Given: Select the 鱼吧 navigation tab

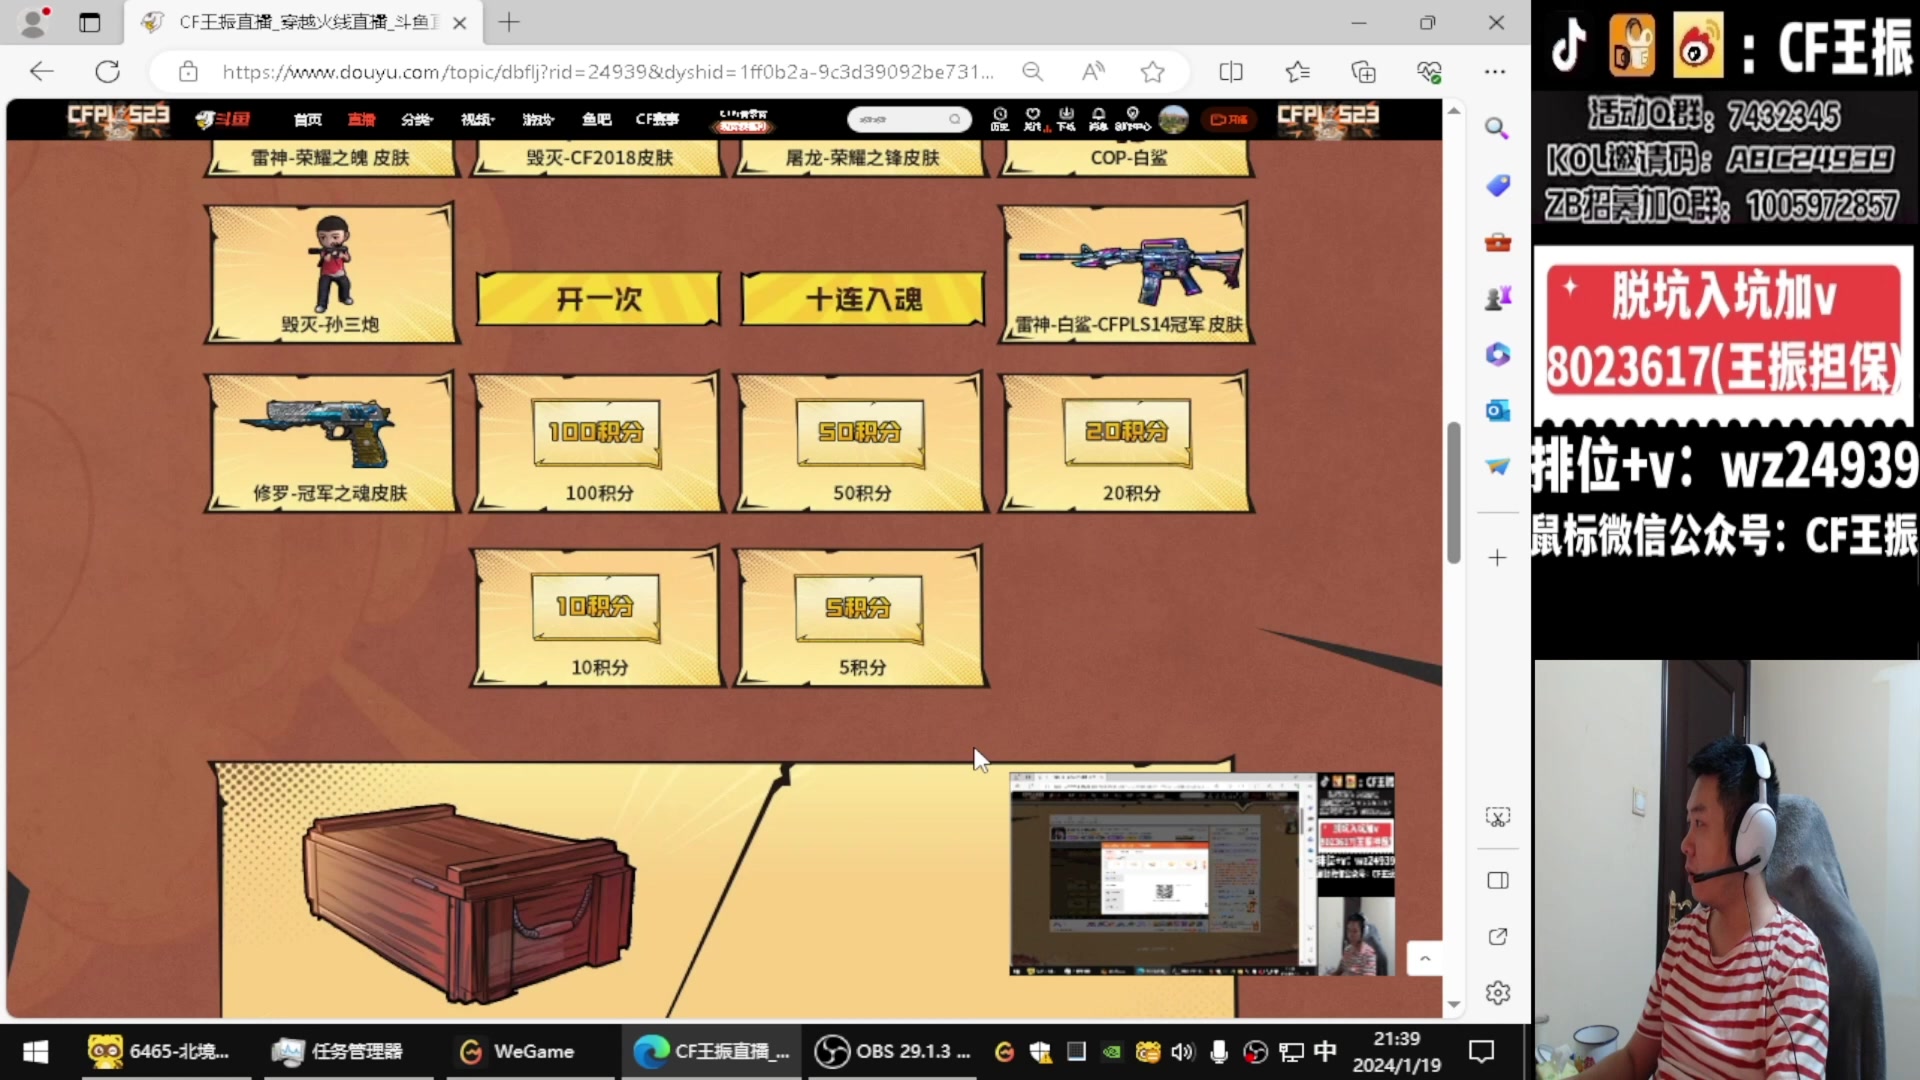Looking at the screenshot, I should click(x=596, y=120).
